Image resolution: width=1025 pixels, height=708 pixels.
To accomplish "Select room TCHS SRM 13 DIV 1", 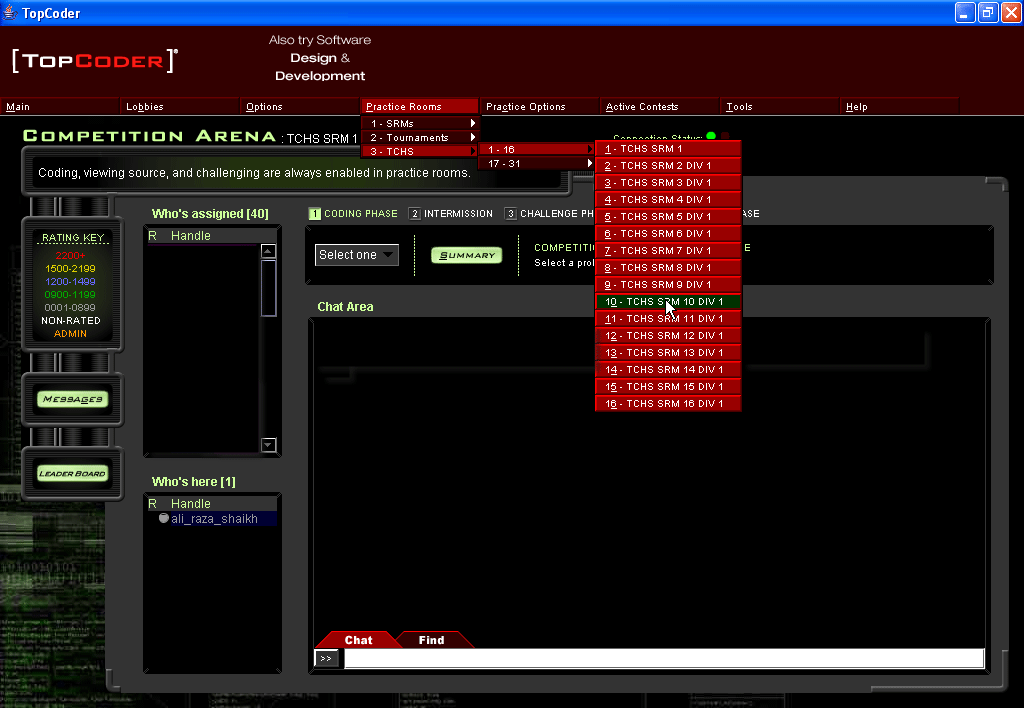I will [x=668, y=353].
